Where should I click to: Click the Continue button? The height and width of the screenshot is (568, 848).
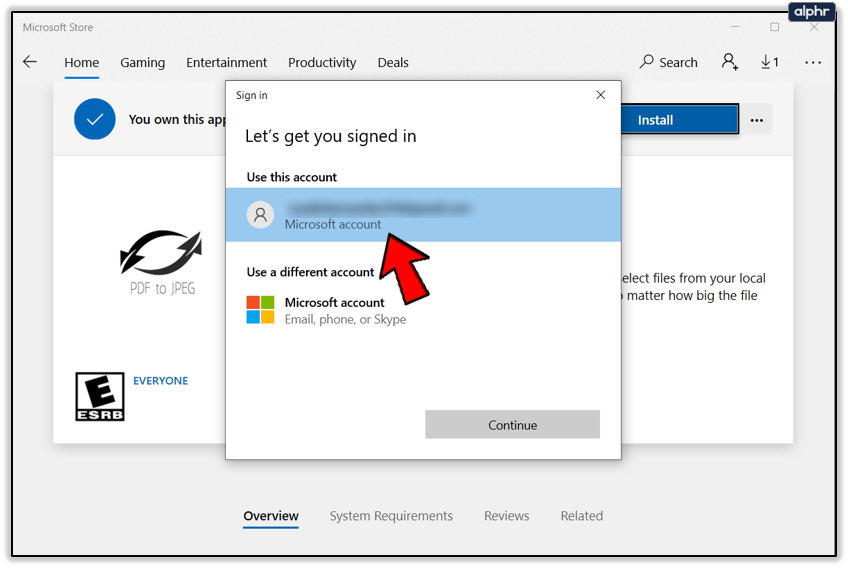[x=512, y=425]
